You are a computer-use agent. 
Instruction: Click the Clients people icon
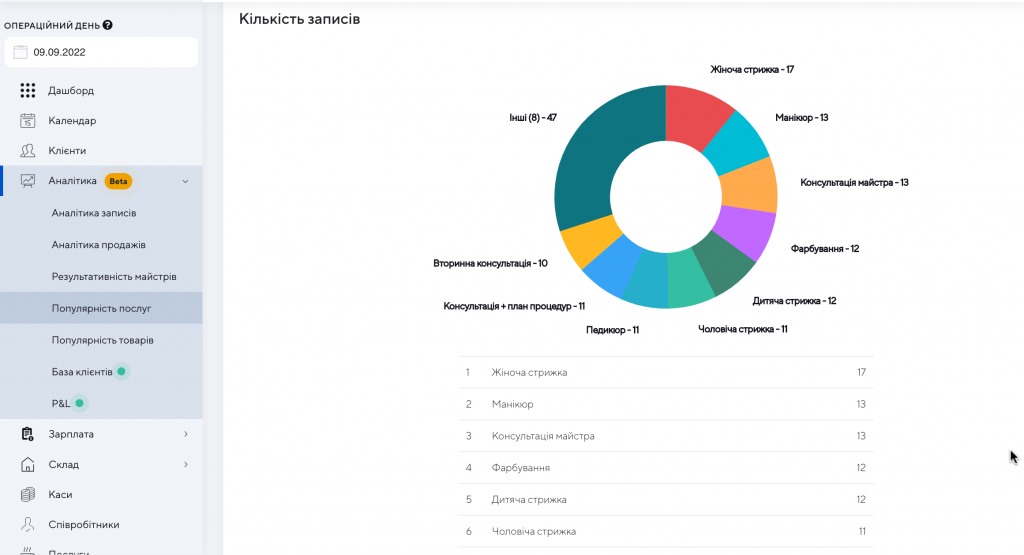point(28,151)
